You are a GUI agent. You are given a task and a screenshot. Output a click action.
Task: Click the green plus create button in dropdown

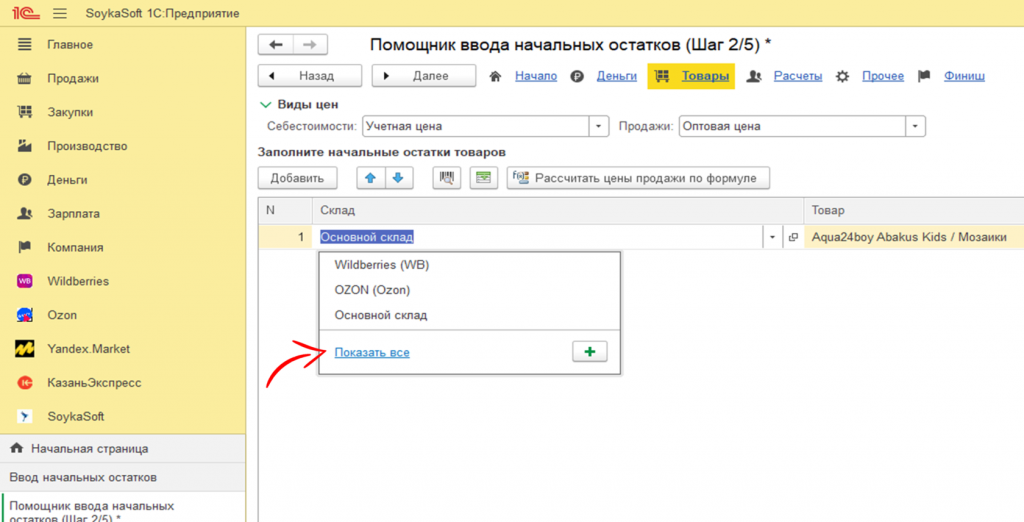[x=589, y=352]
